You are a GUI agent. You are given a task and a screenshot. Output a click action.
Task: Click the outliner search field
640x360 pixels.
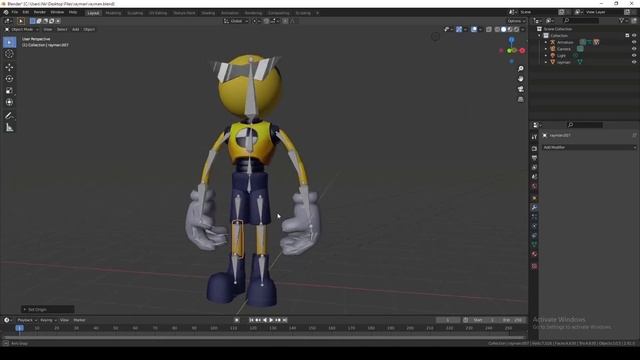click(x=581, y=20)
